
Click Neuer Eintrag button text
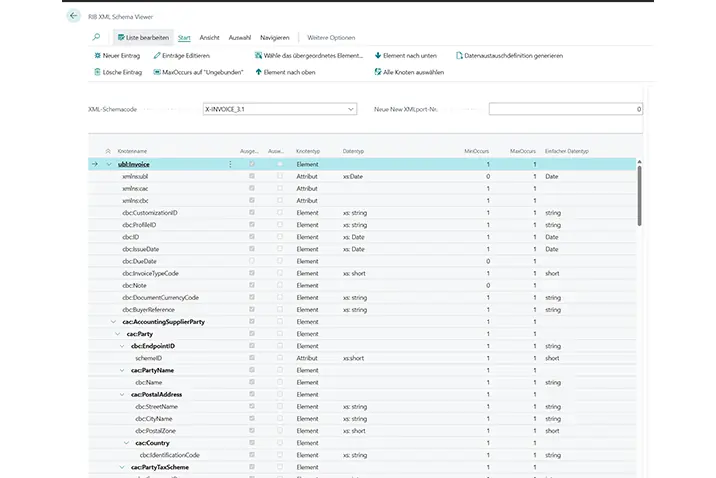121,55
